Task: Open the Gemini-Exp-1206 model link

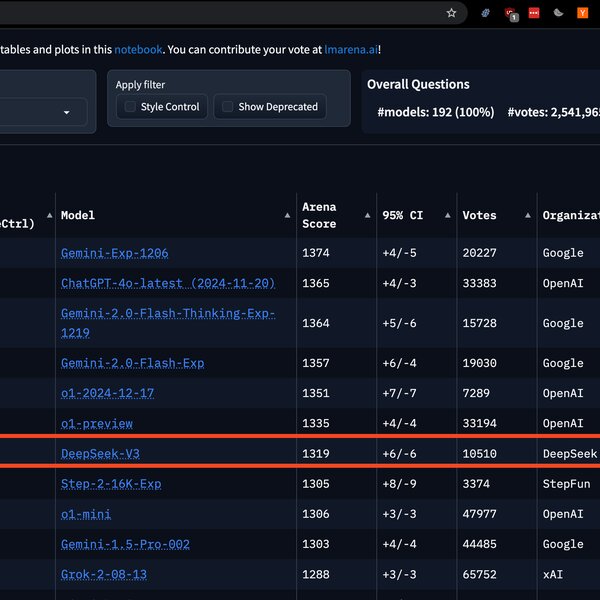Action: tap(114, 253)
